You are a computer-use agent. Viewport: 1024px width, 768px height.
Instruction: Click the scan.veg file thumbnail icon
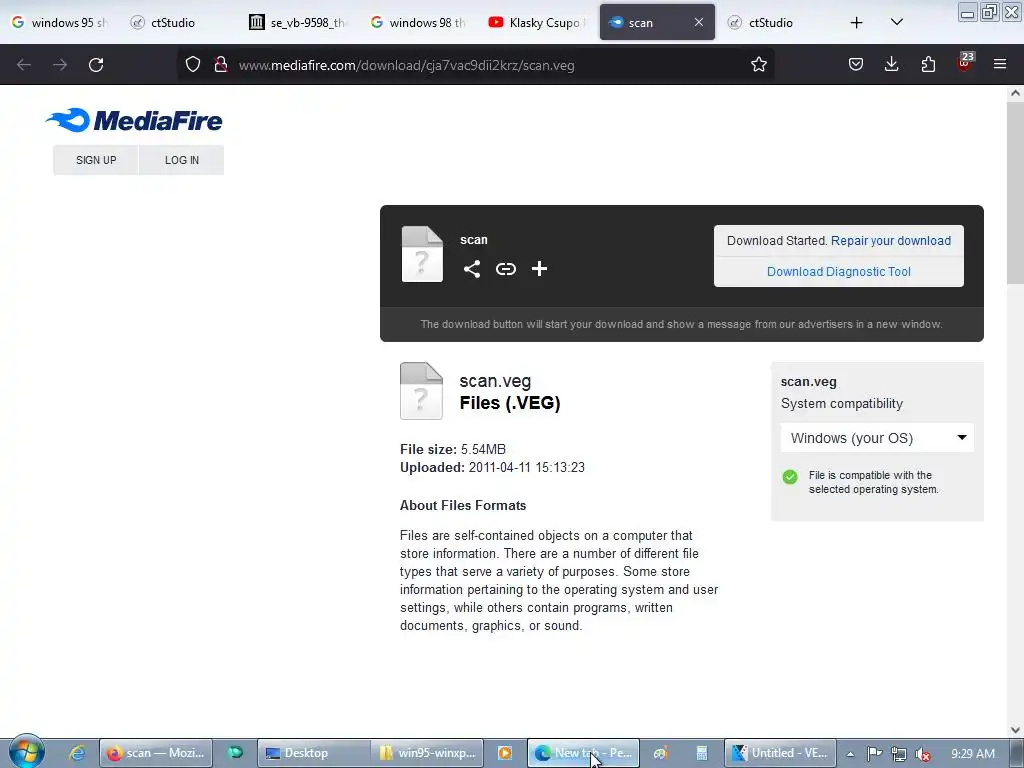pyautogui.click(x=421, y=391)
